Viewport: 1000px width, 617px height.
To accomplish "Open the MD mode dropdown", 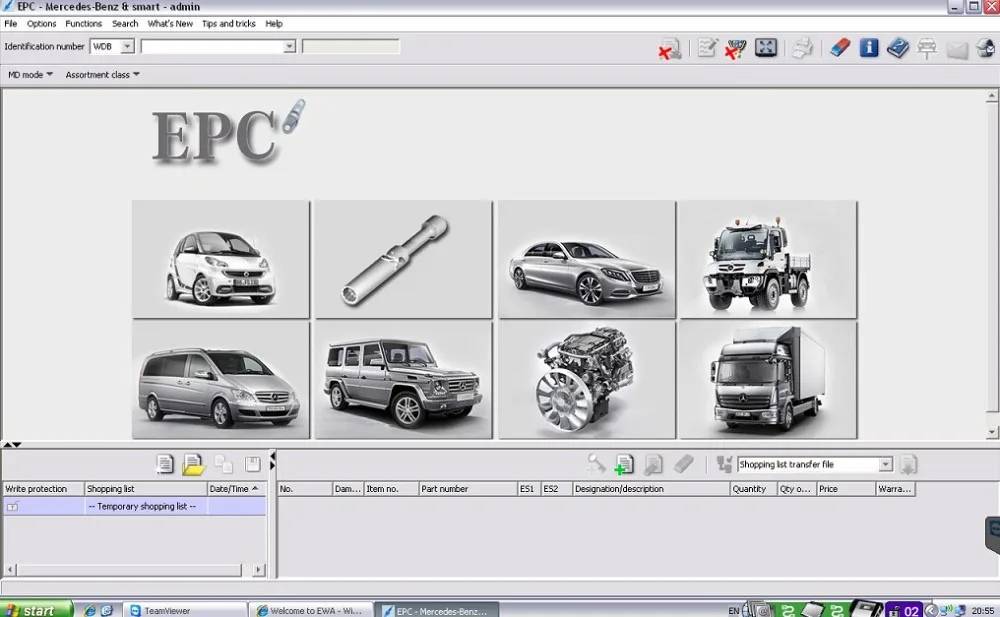I will pos(30,75).
